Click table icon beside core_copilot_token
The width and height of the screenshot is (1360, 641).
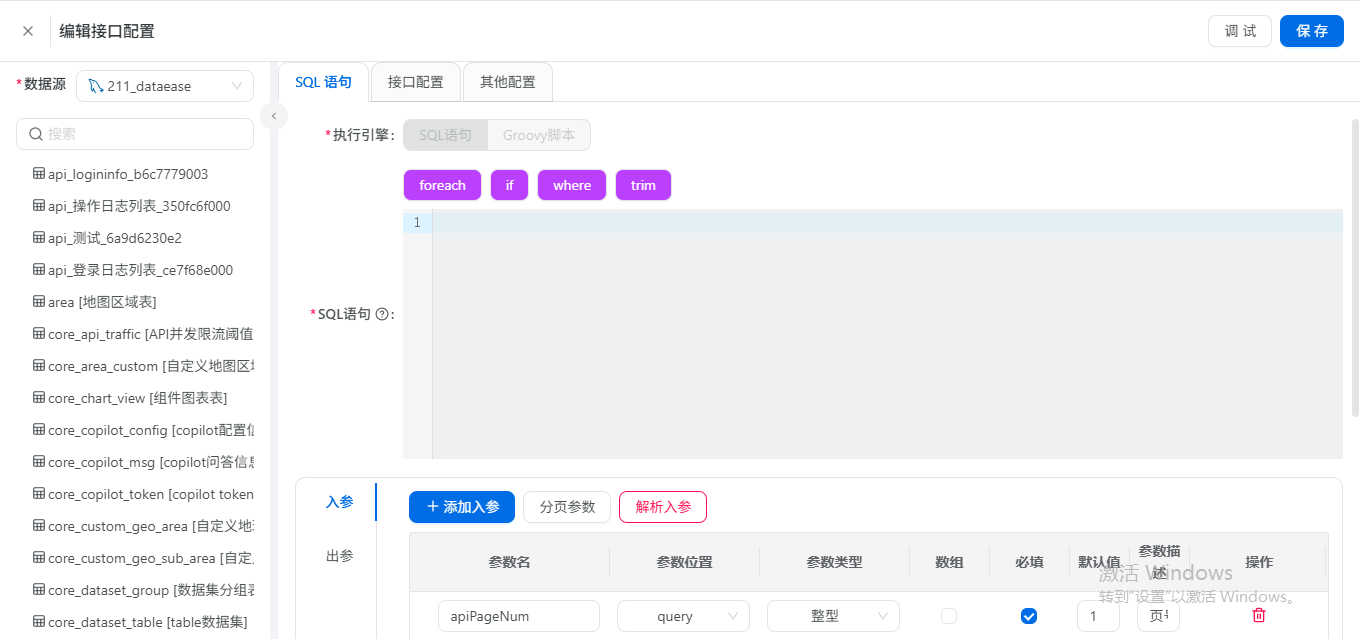39,494
